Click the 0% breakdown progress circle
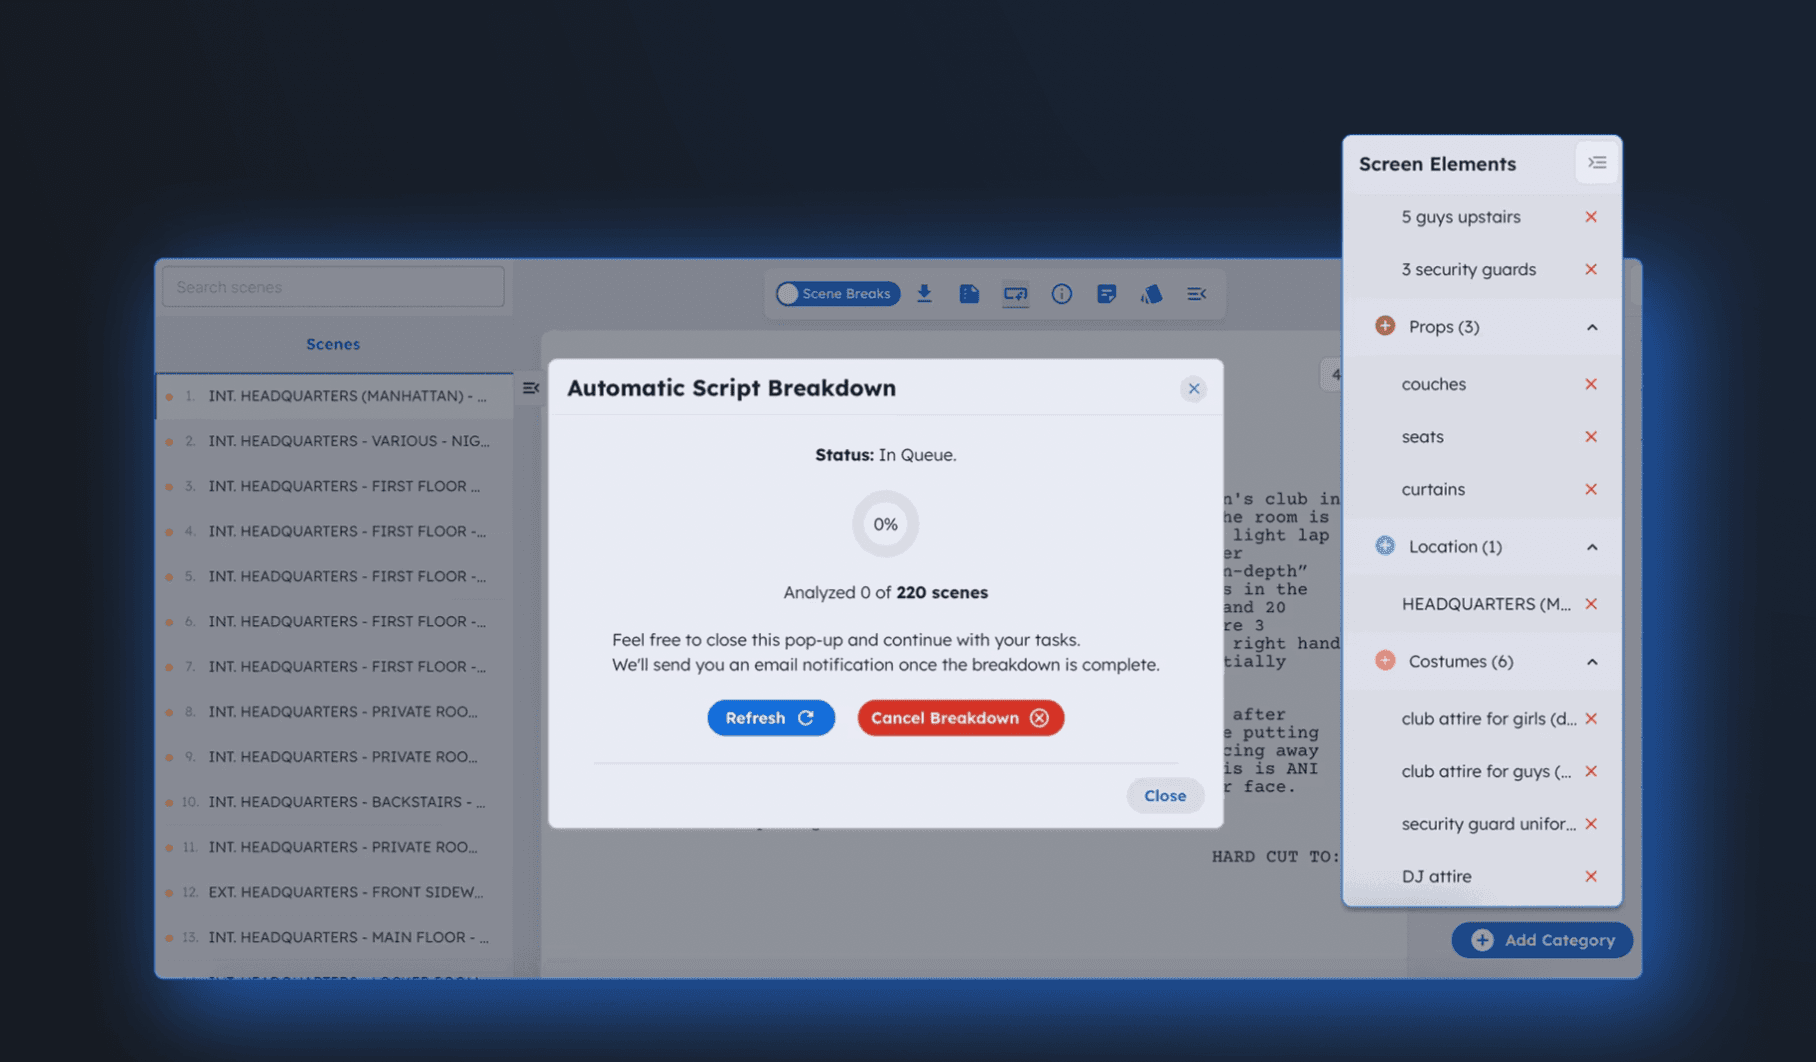Viewport: 1816px width, 1062px height. (x=884, y=523)
